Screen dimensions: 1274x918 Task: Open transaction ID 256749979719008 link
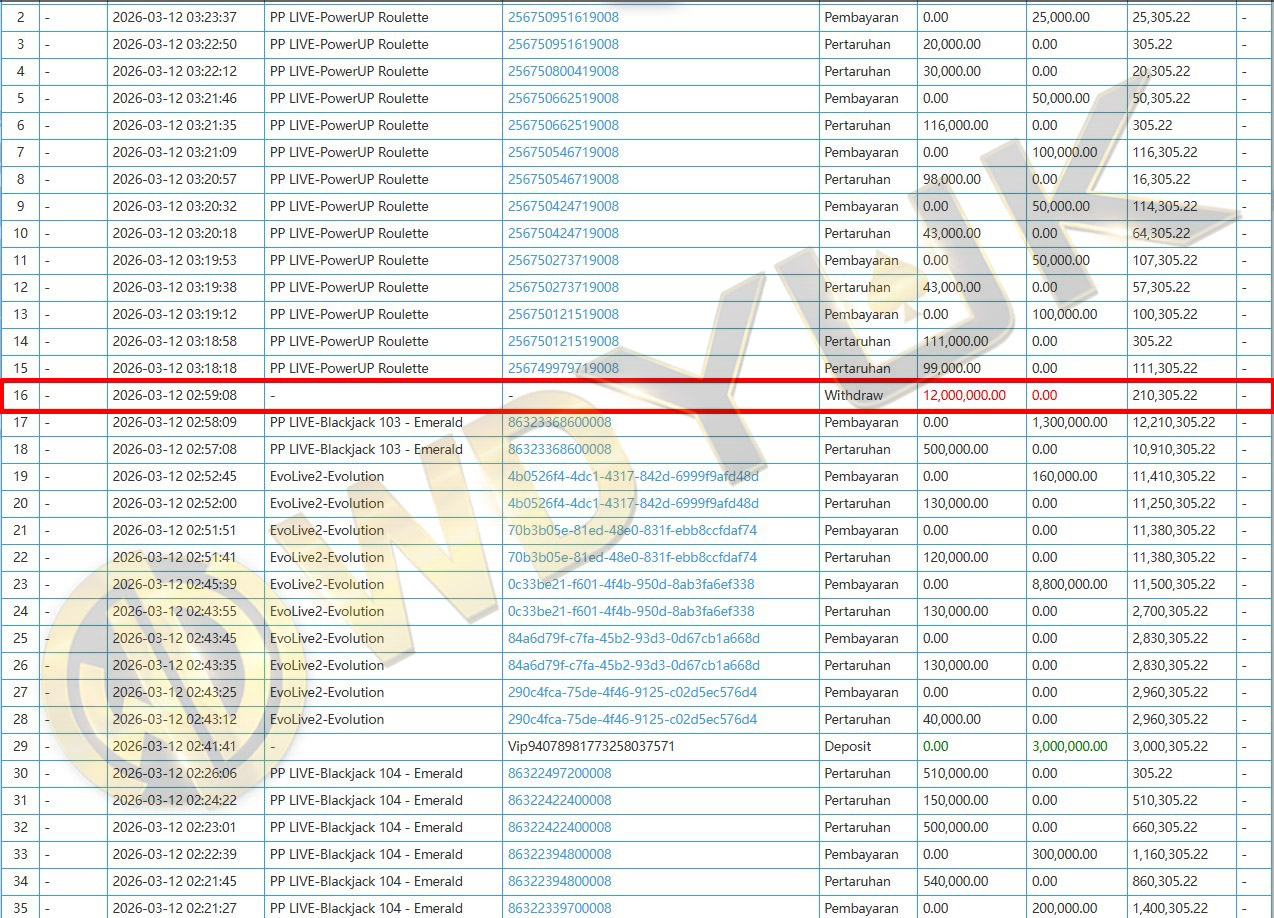563,368
